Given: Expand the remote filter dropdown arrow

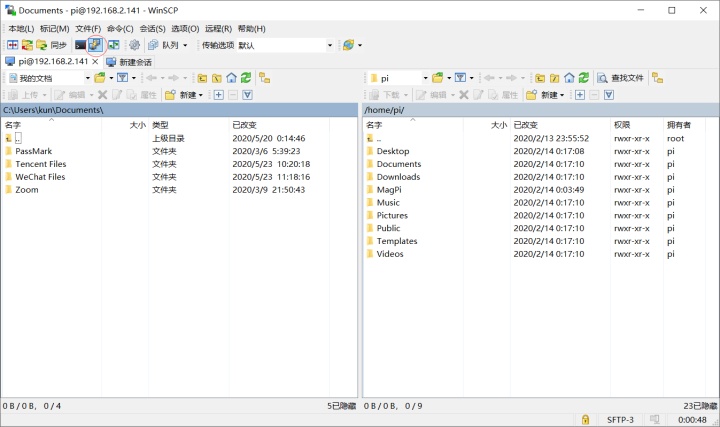Looking at the screenshot, I should coord(472,78).
